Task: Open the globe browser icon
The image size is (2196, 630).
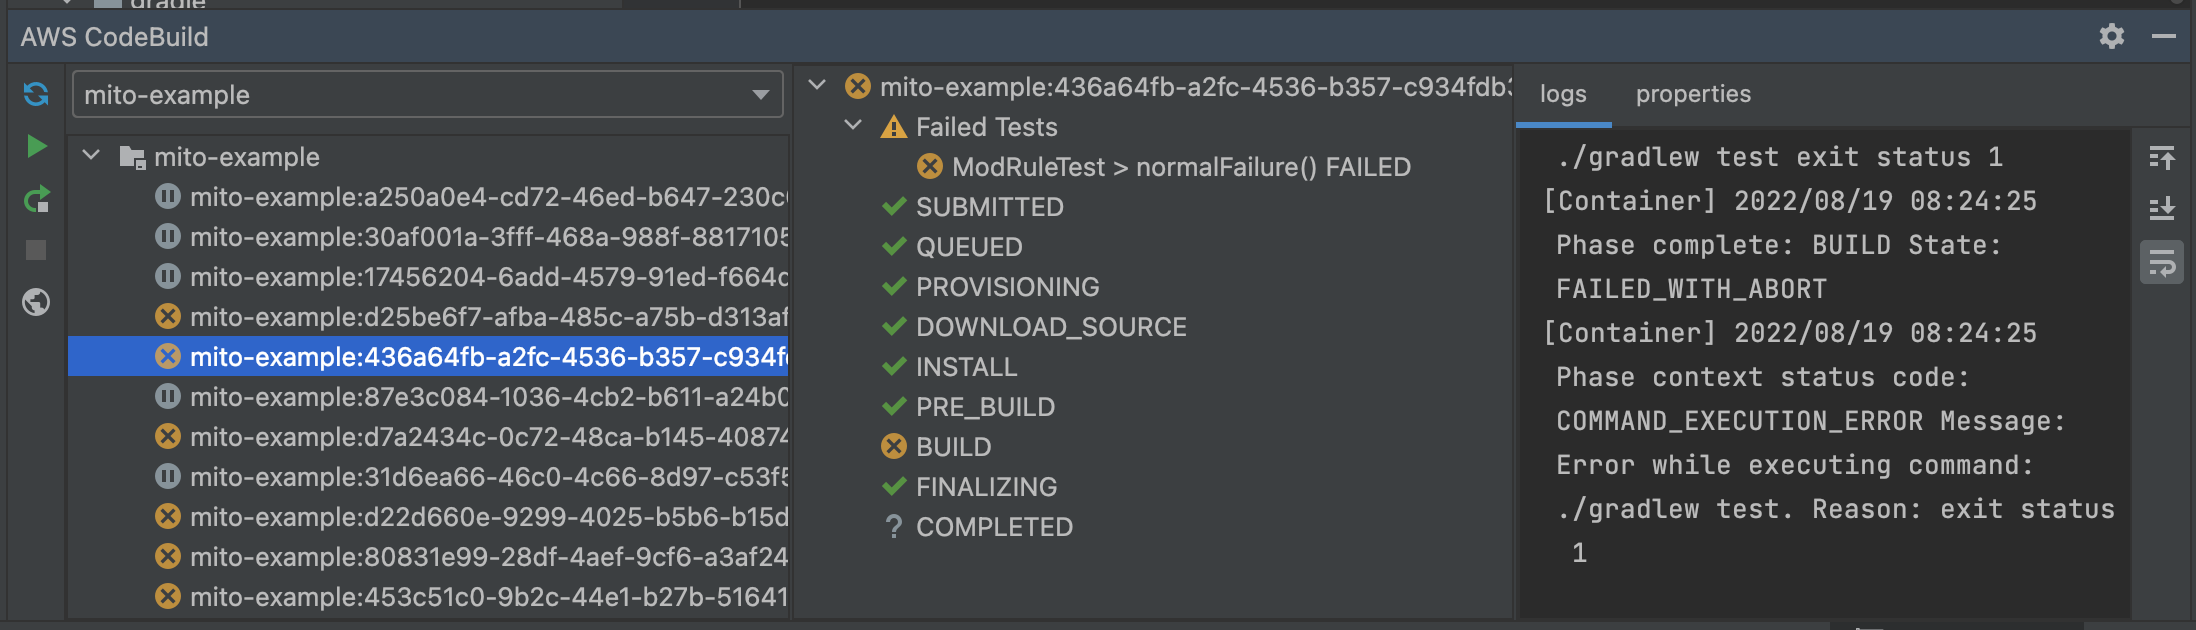Action: point(36,302)
